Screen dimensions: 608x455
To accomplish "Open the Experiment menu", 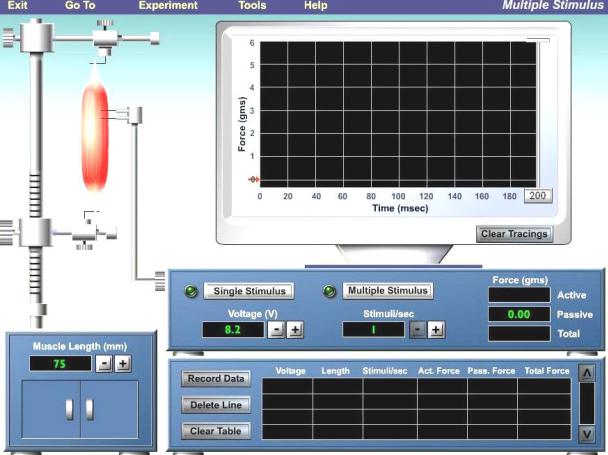I will pyautogui.click(x=168, y=5).
